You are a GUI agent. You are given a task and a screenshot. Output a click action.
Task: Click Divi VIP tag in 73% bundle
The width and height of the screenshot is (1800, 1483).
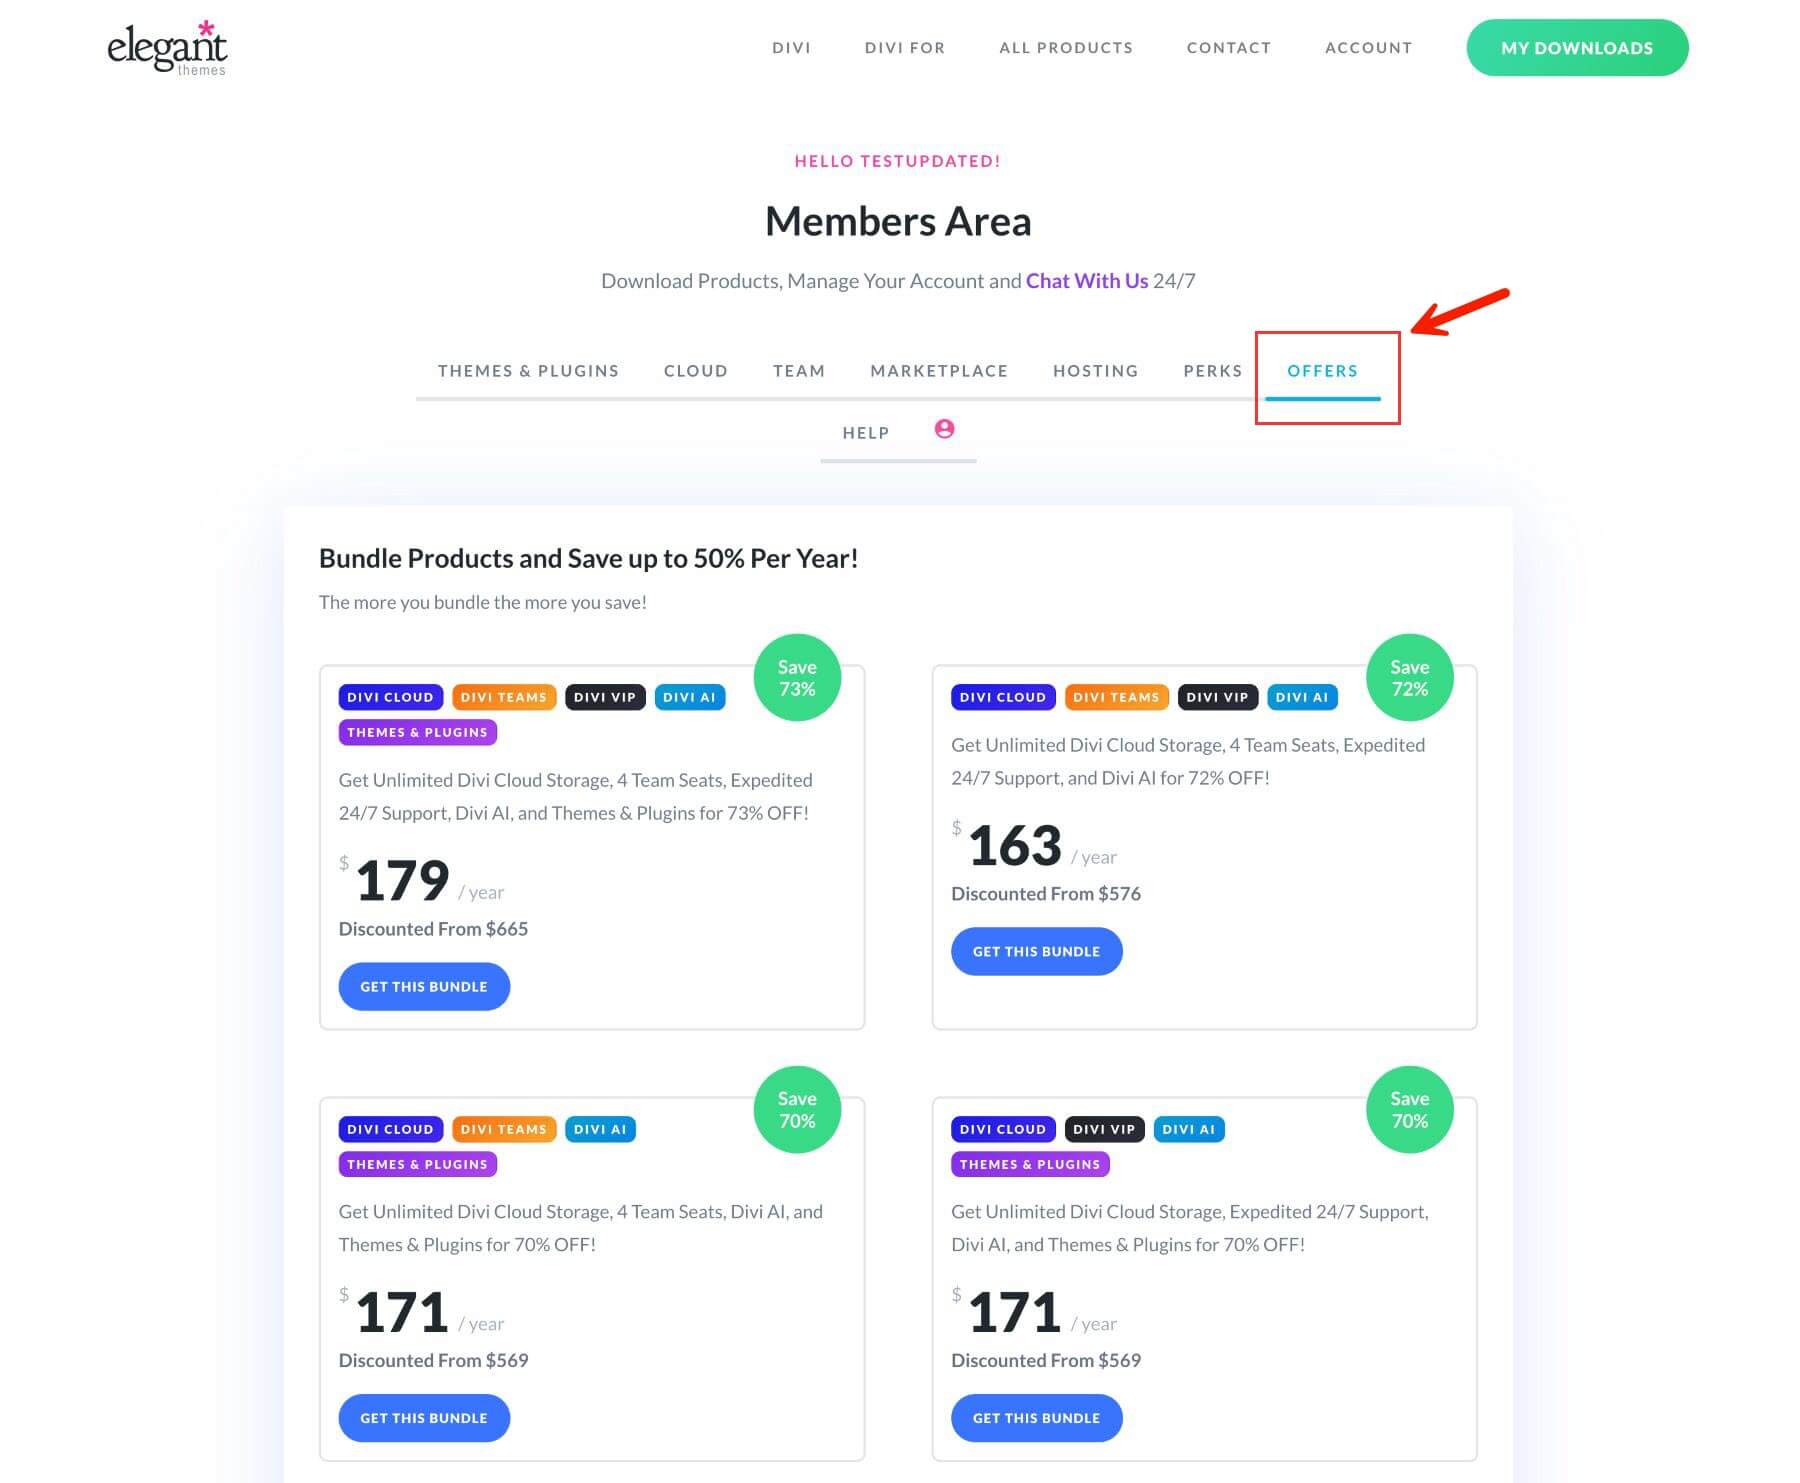pyautogui.click(x=605, y=697)
